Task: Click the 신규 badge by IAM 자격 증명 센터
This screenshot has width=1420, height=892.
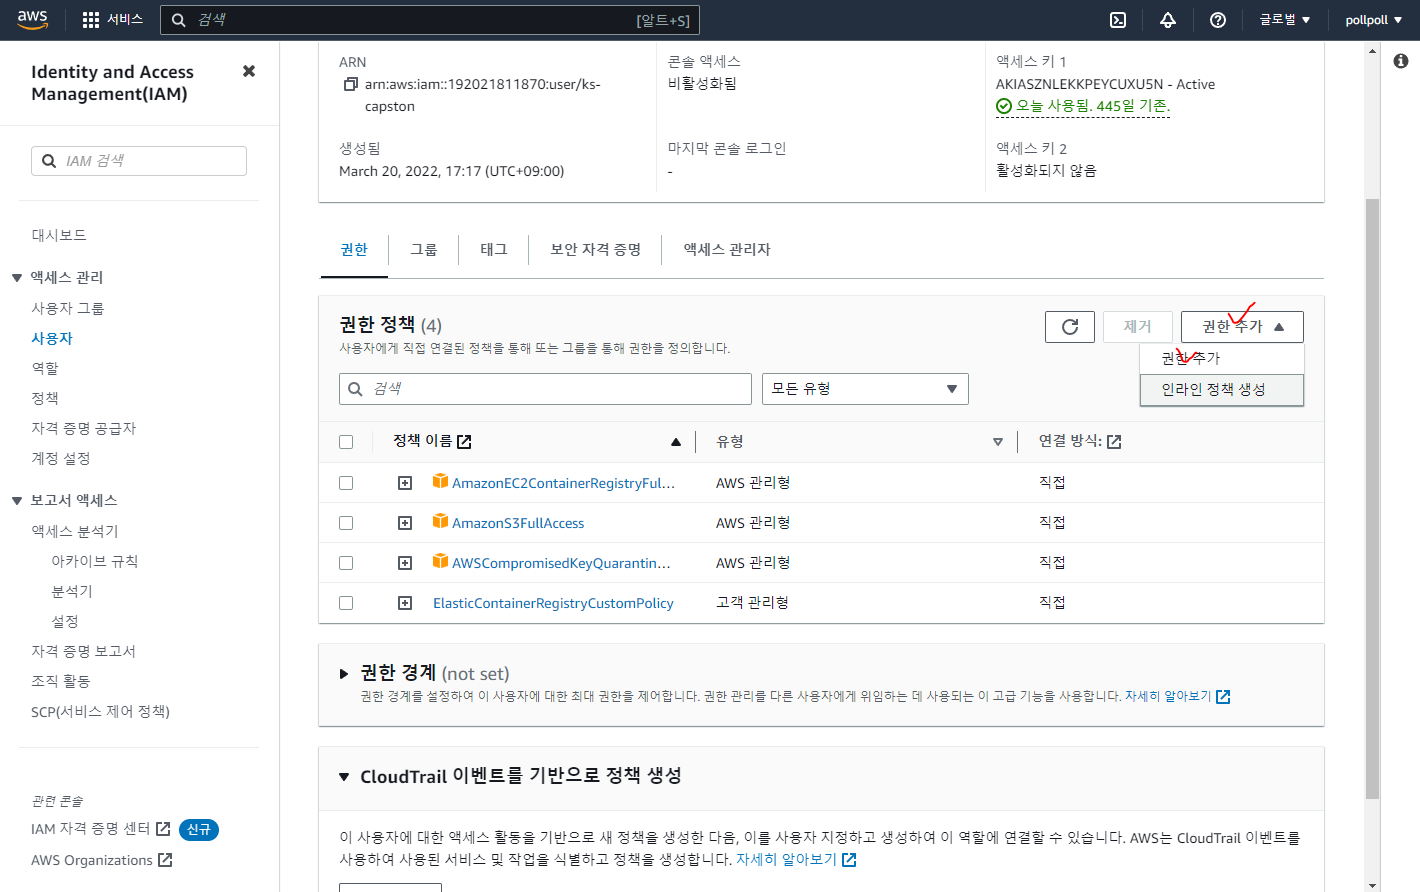Action: coord(199,830)
